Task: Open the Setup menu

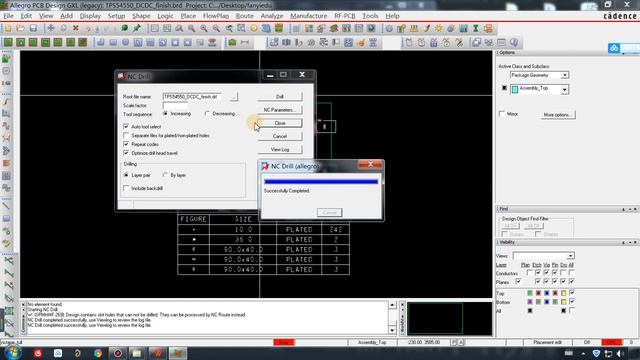Action: (x=116, y=16)
